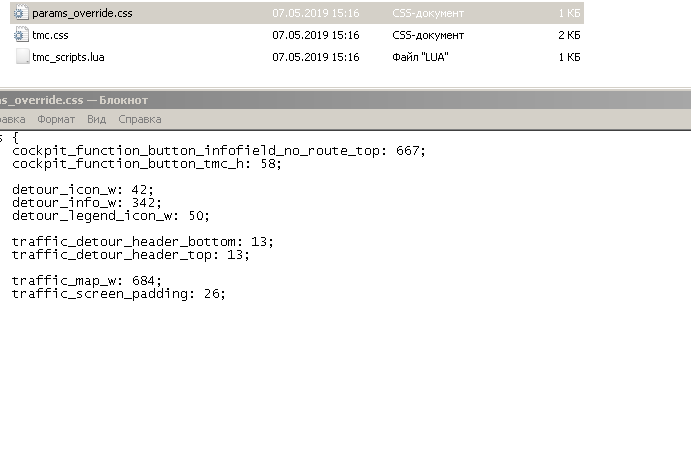Click the tmc.css file name
The height and width of the screenshot is (456, 691).
pyautogui.click(x=50, y=35)
